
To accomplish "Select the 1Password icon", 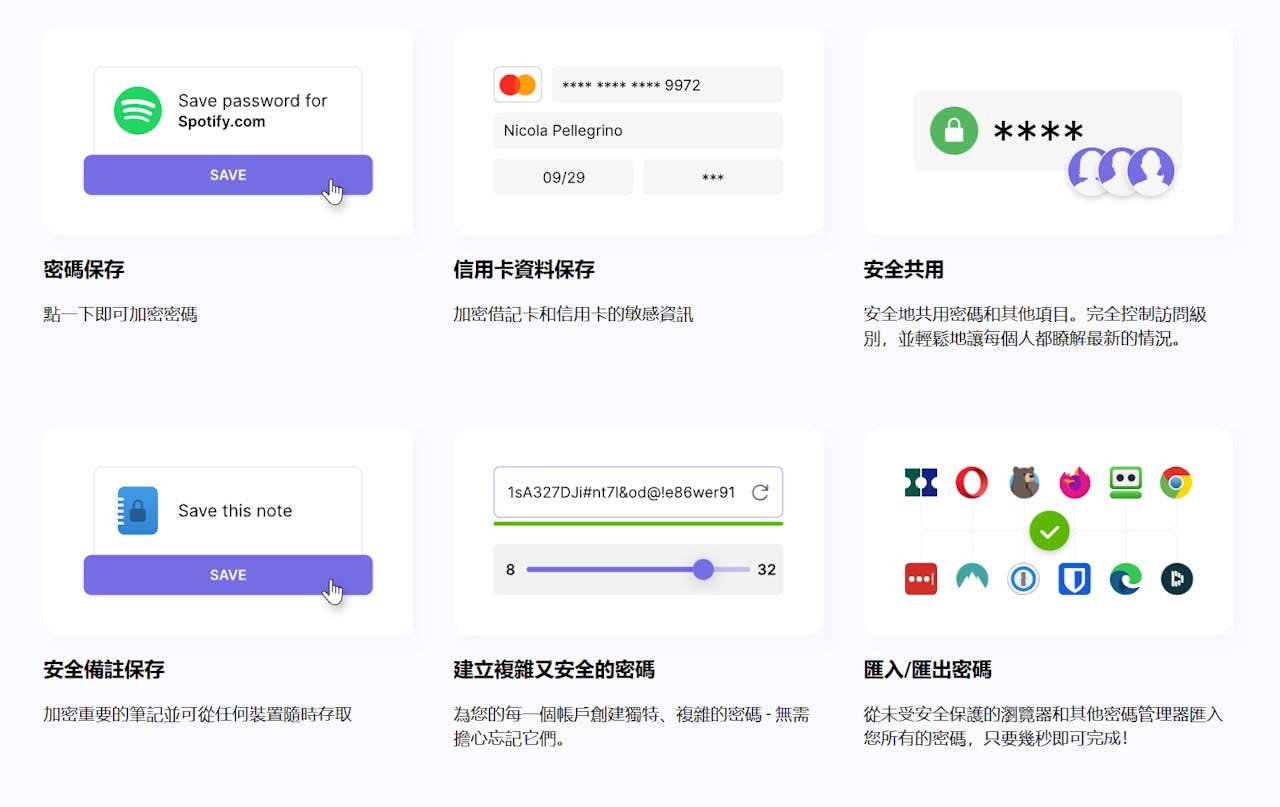I will [1023, 579].
